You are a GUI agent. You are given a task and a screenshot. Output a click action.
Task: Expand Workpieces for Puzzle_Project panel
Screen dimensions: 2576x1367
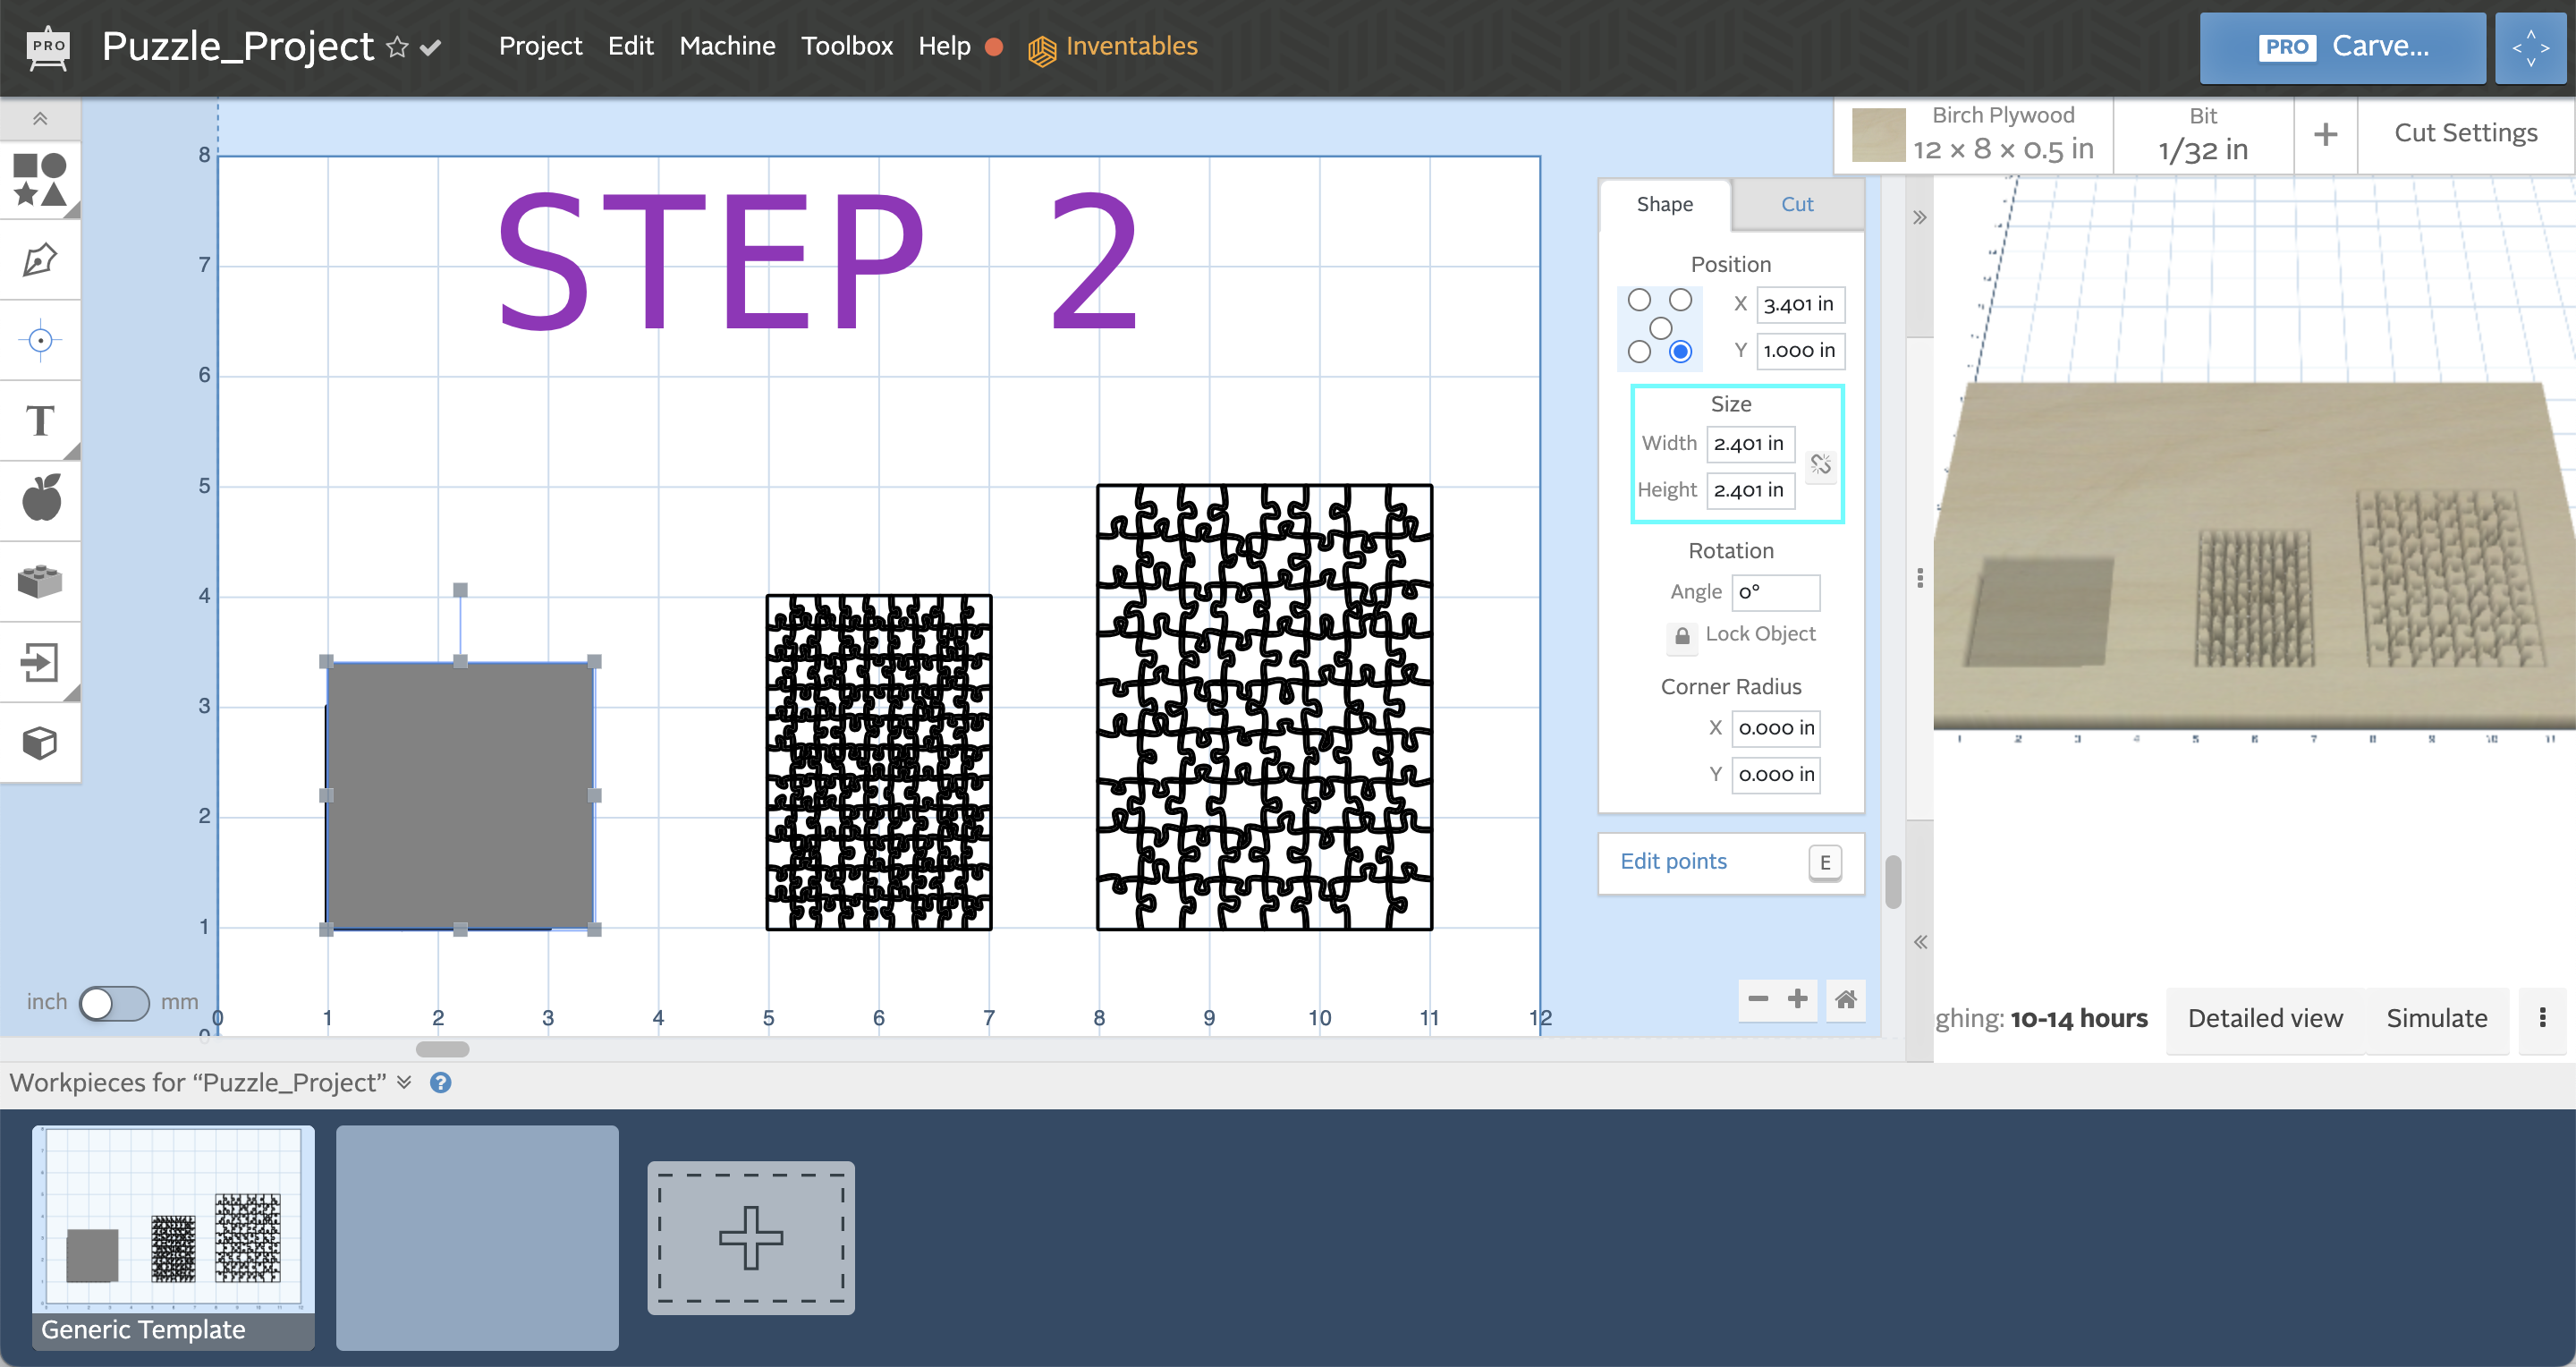[x=402, y=1084]
